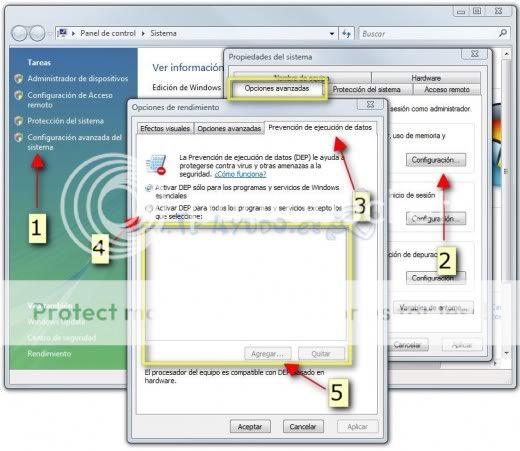
Task: Click the ¿Cómo funciona? link
Action: click(x=240, y=174)
